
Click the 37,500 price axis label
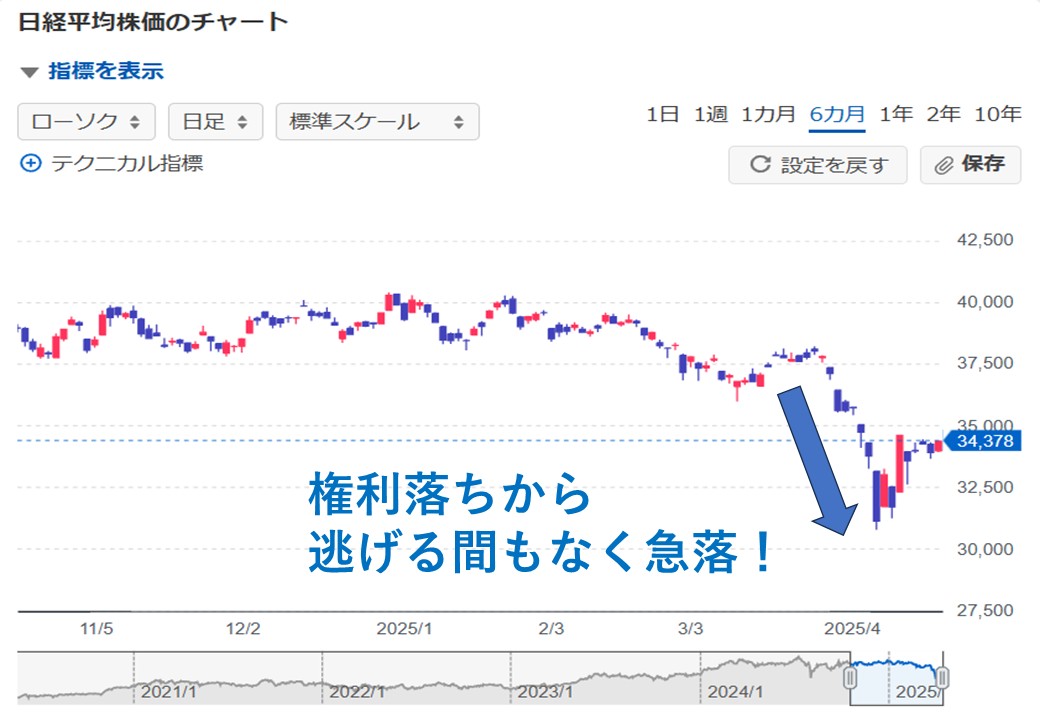(985, 363)
